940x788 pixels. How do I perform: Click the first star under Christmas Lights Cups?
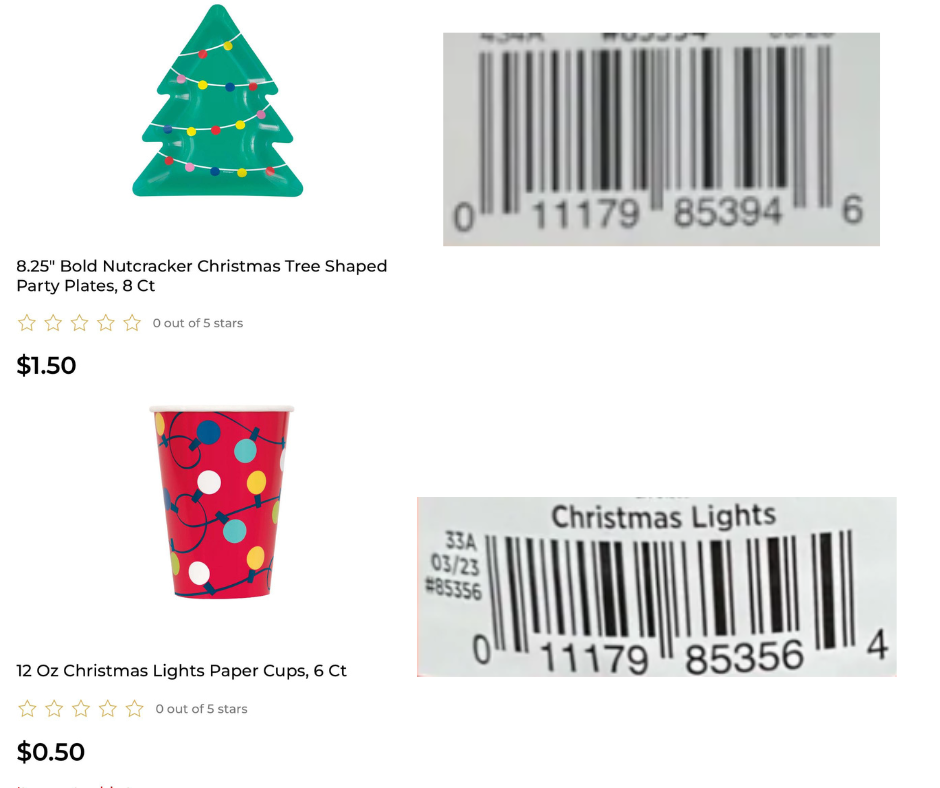click(28, 709)
